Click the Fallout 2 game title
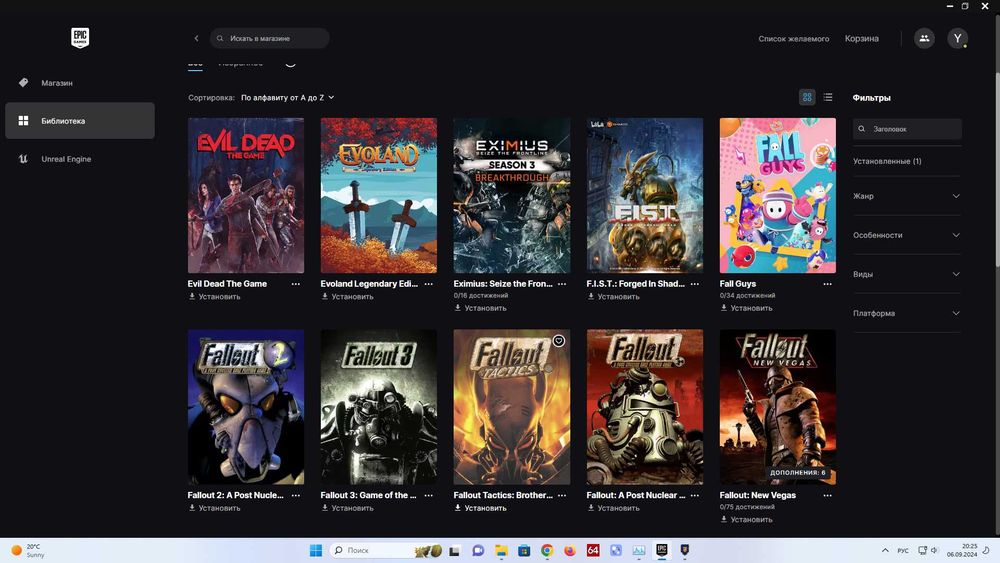The height and width of the screenshot is (563, 1000). click(235, 495)
